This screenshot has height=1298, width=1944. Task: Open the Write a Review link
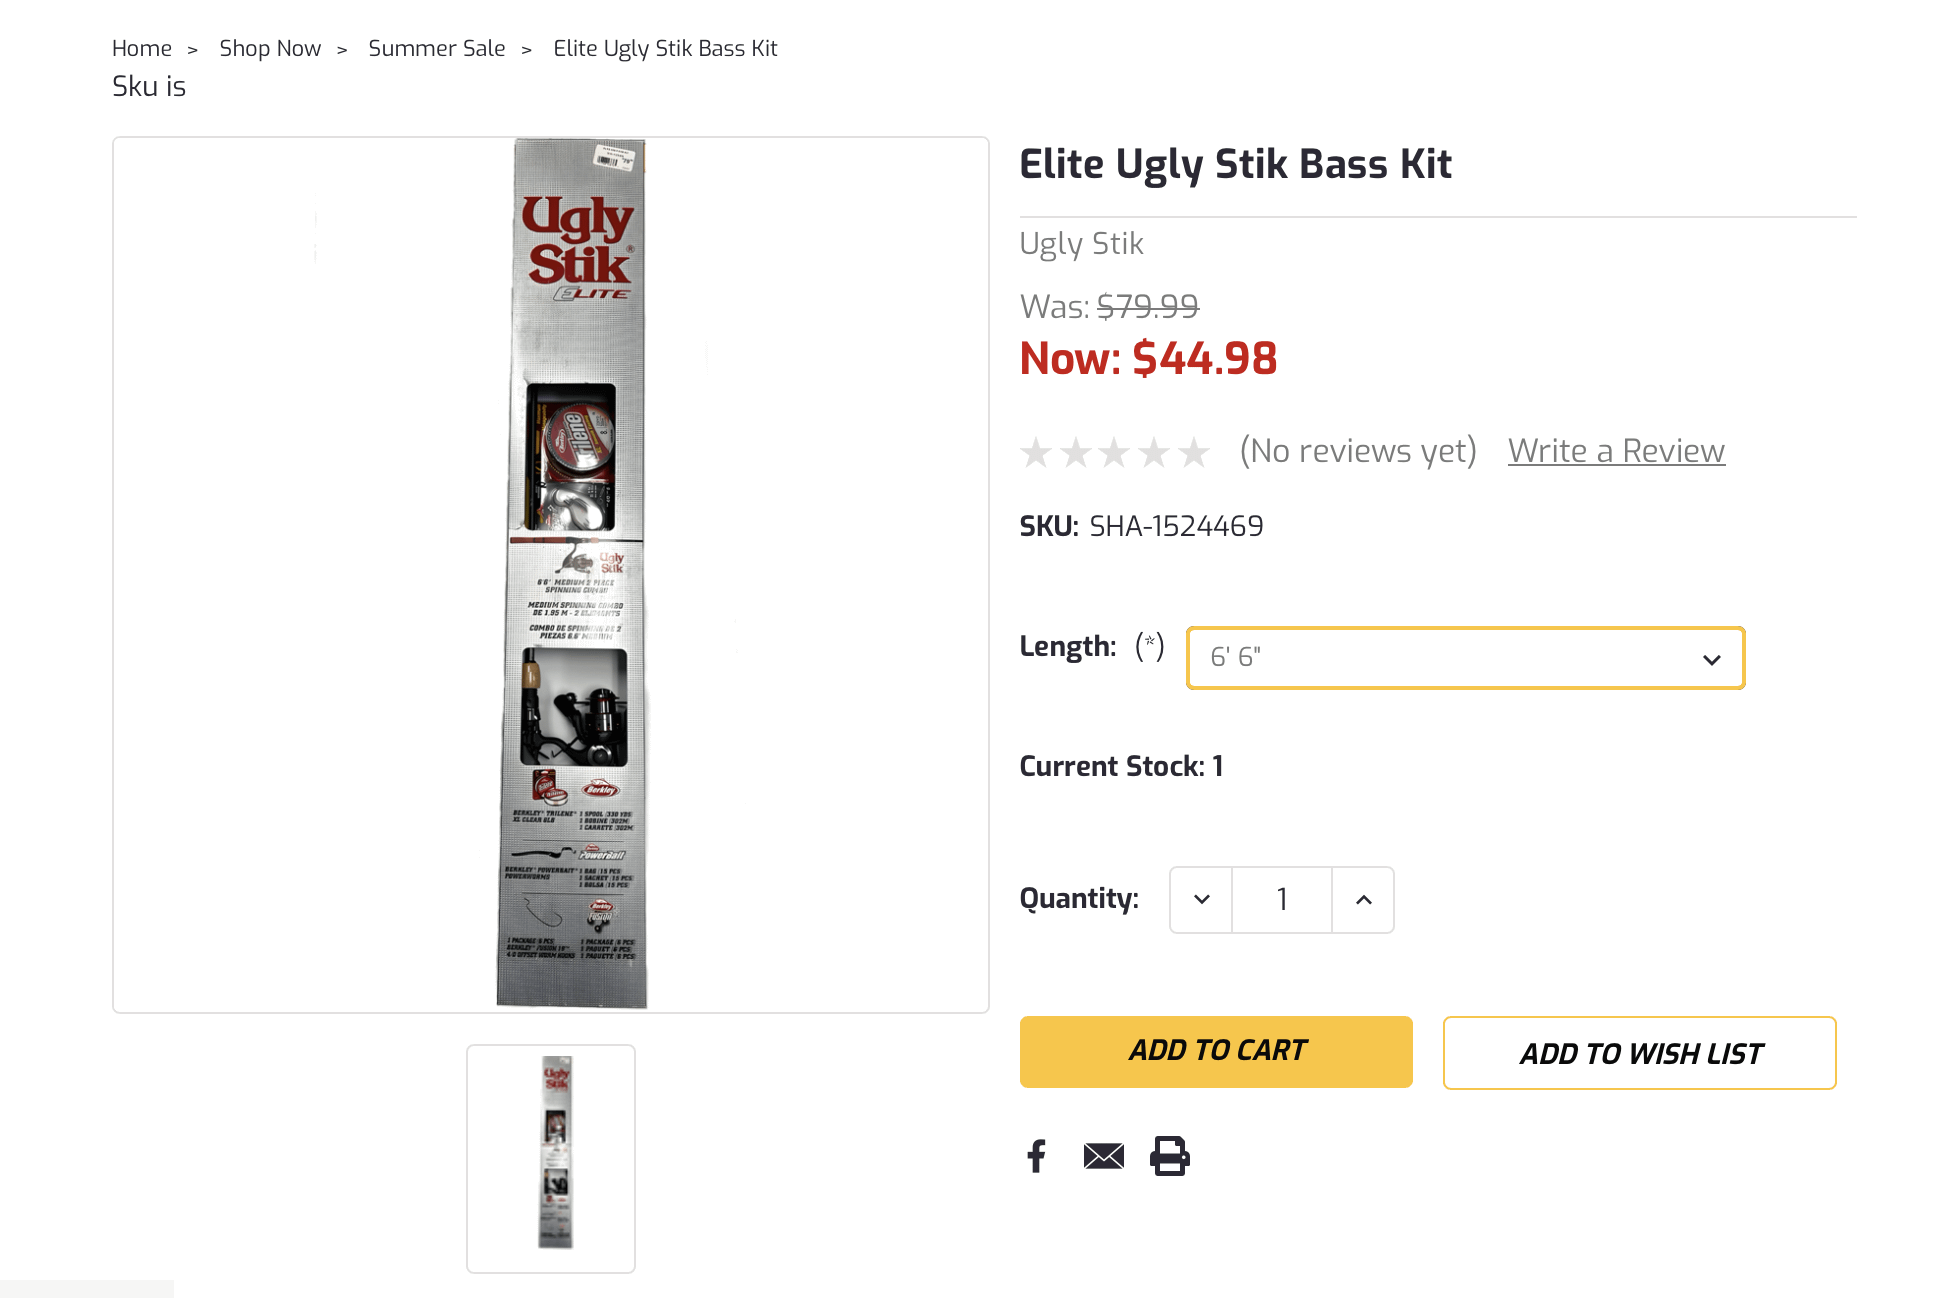[1616, 451]
